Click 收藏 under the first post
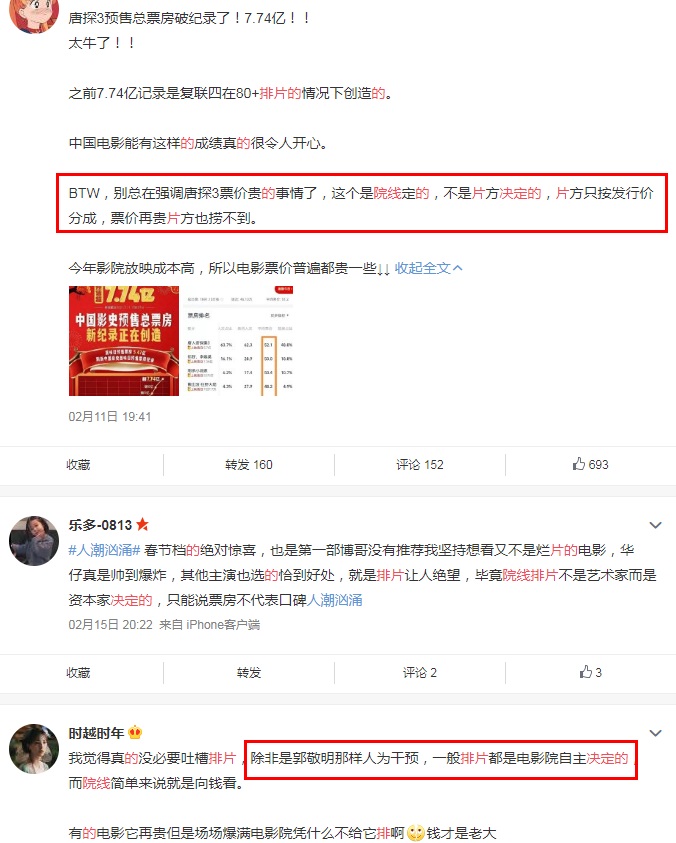The height and width of the screenshot is (843, 676). 78,465
